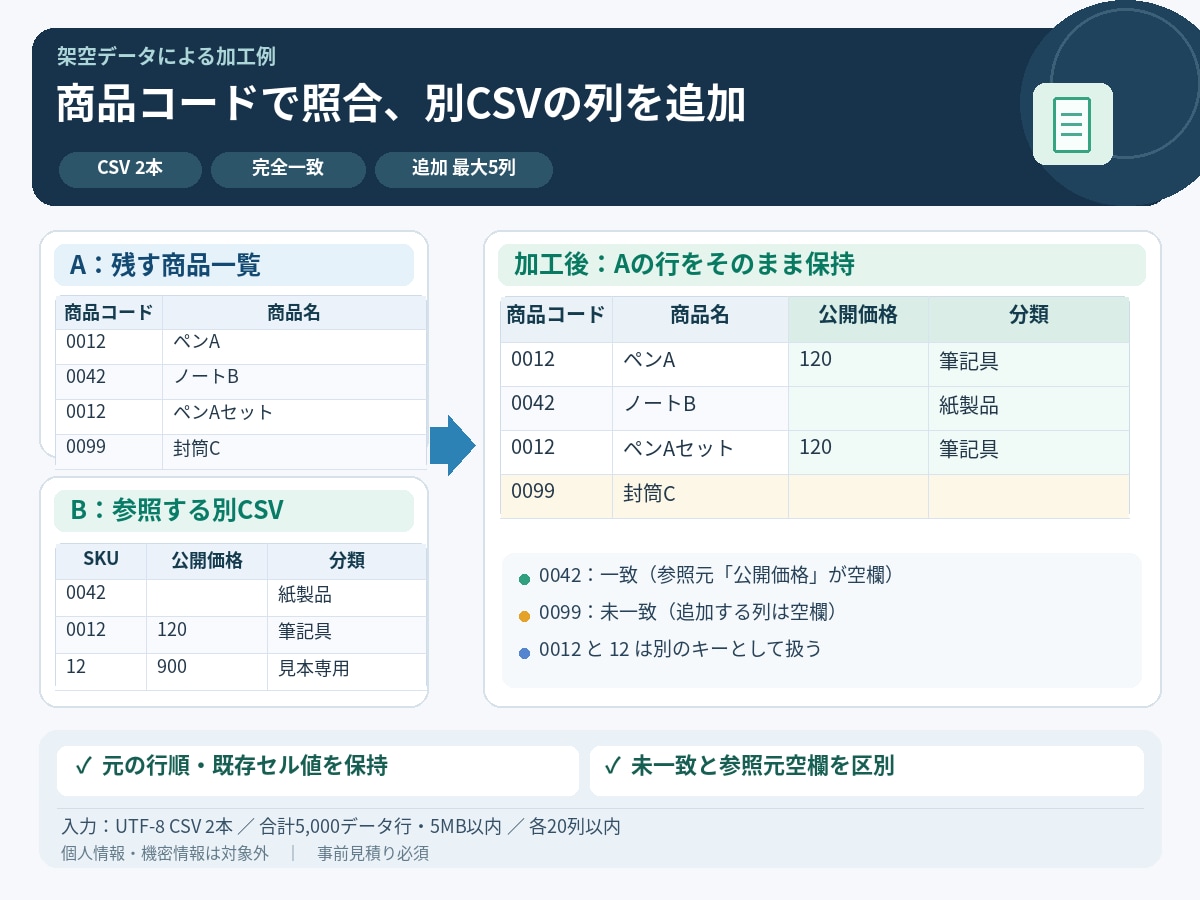Screen dimensions: 1200x900
Task: Click the blue dot beside the 0012 と 12 note
Action: coord(524,652)
